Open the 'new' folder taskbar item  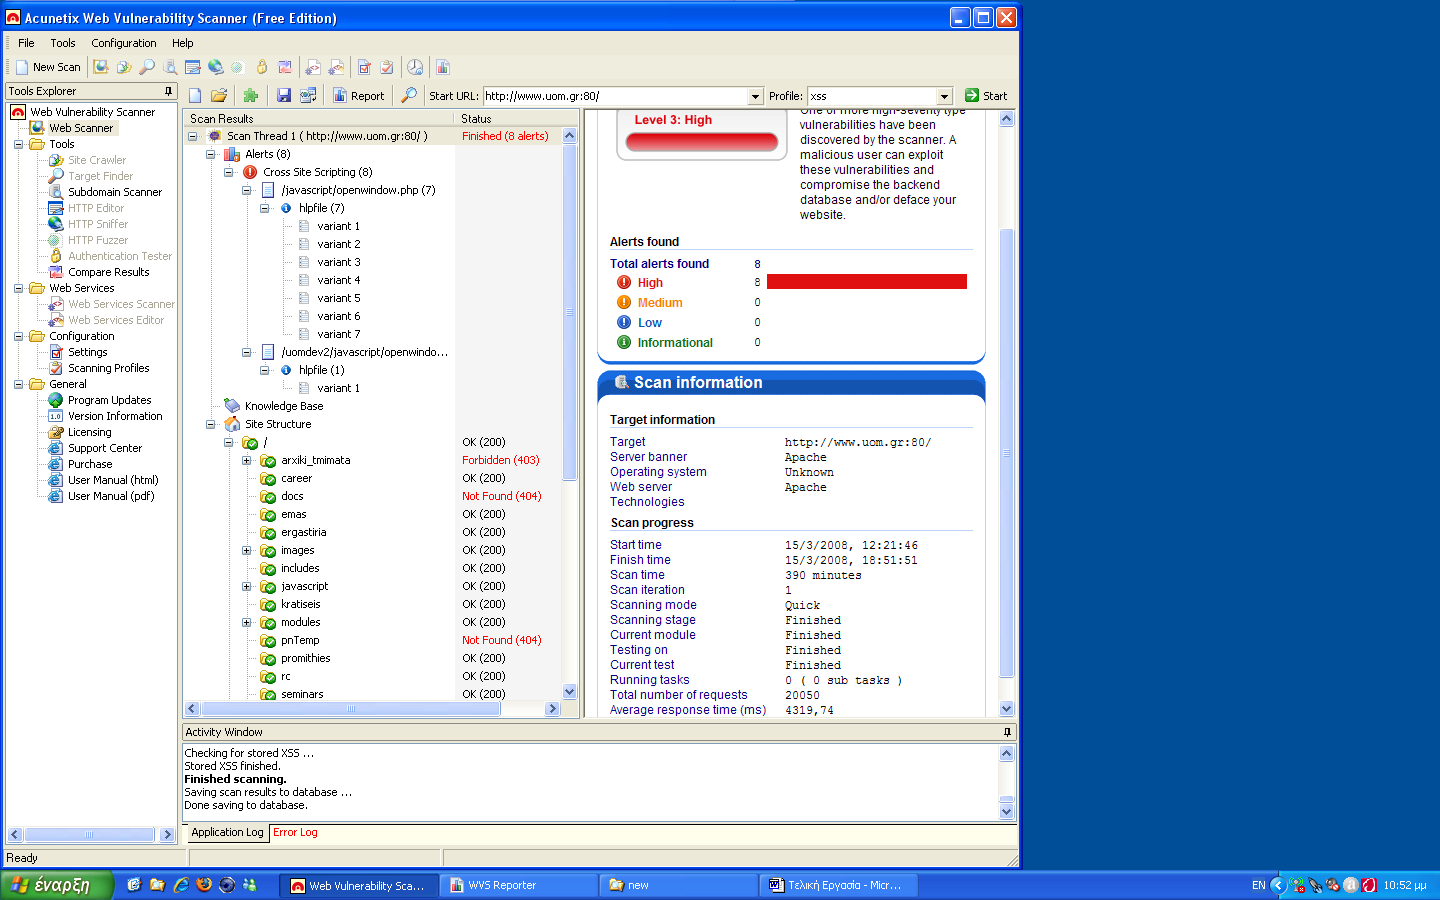tap(678, 885)
